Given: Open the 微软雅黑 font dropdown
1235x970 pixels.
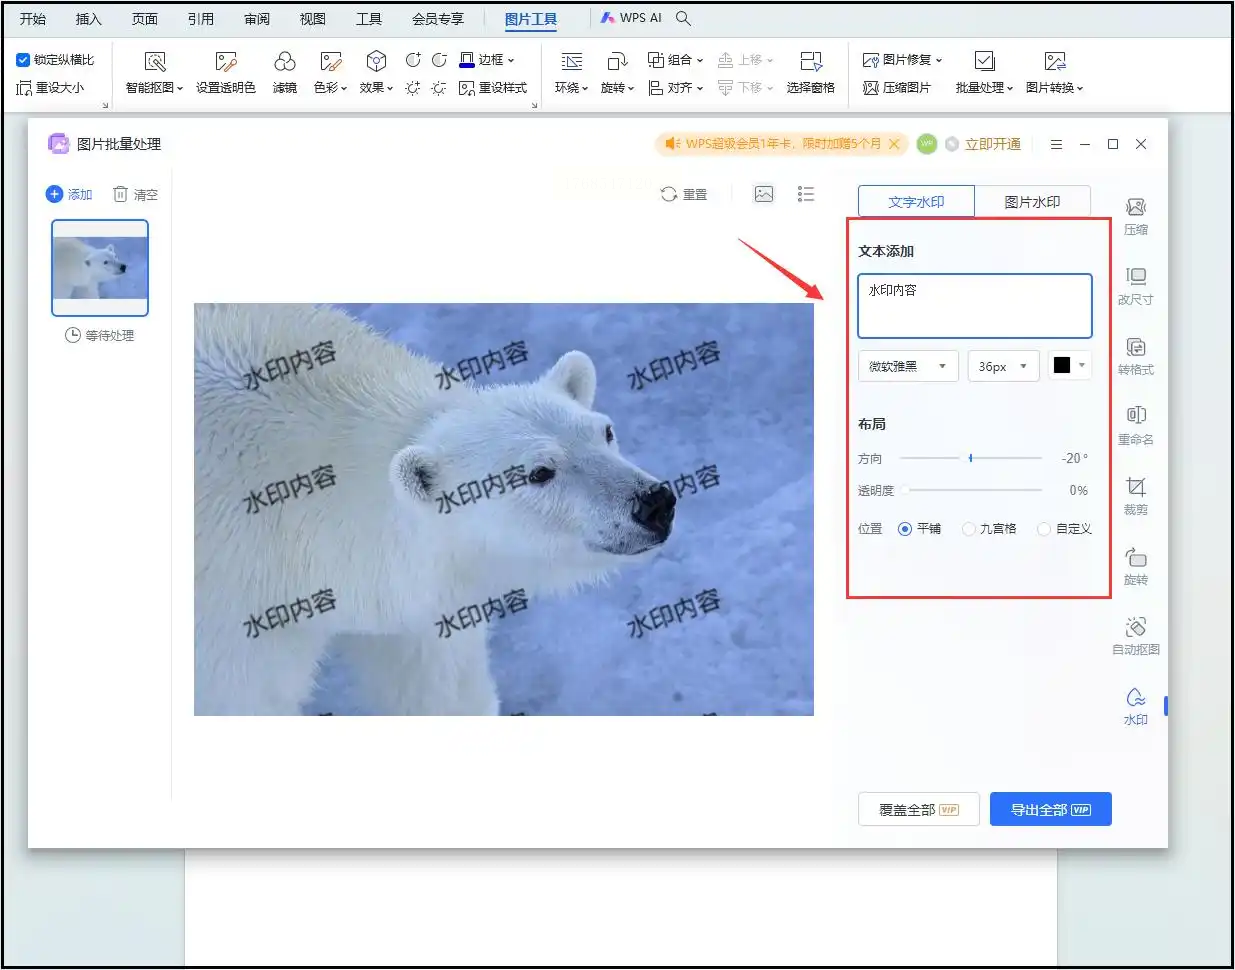Looking at the screenshot, I should [908, 366].
